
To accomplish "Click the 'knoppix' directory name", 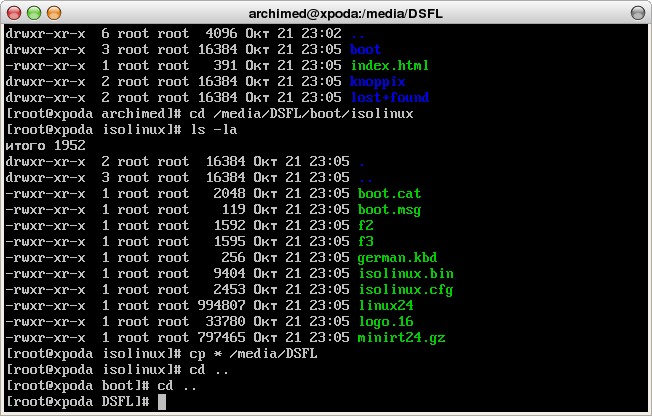I will pyautogui.click(x=378, y=82).
